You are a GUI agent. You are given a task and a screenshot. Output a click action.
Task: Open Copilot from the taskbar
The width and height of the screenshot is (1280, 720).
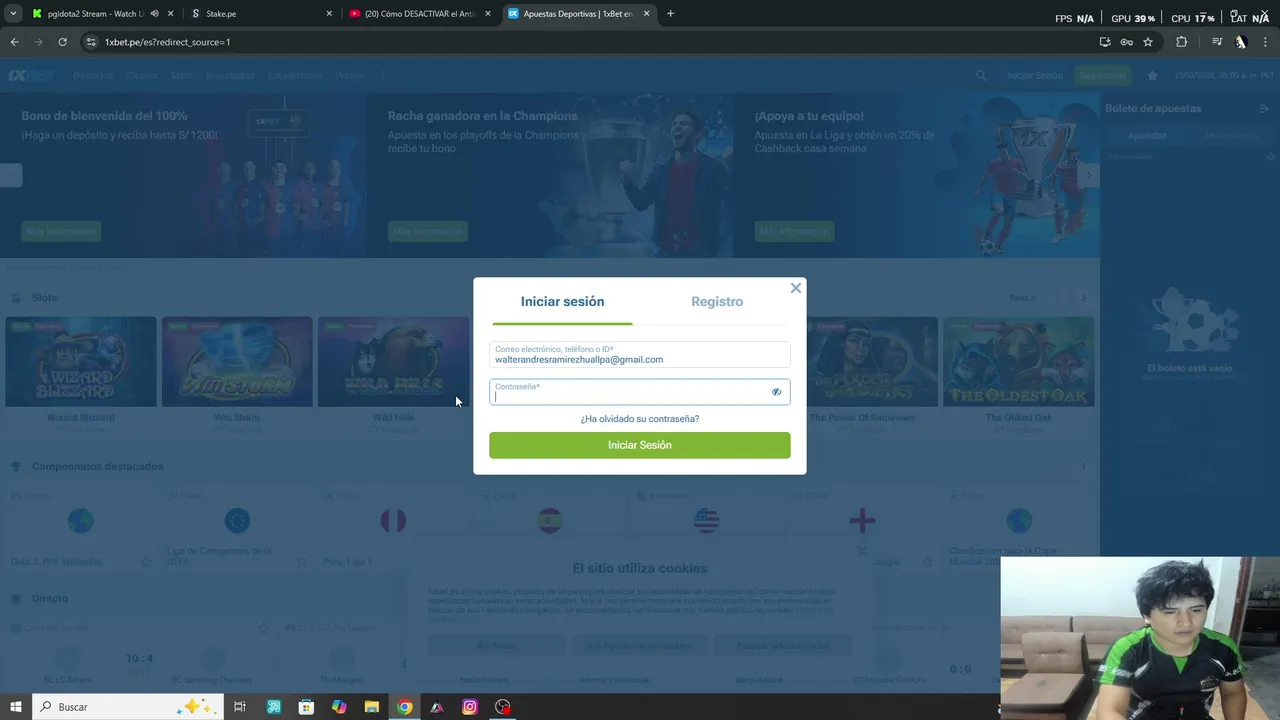tap(339, 707)
